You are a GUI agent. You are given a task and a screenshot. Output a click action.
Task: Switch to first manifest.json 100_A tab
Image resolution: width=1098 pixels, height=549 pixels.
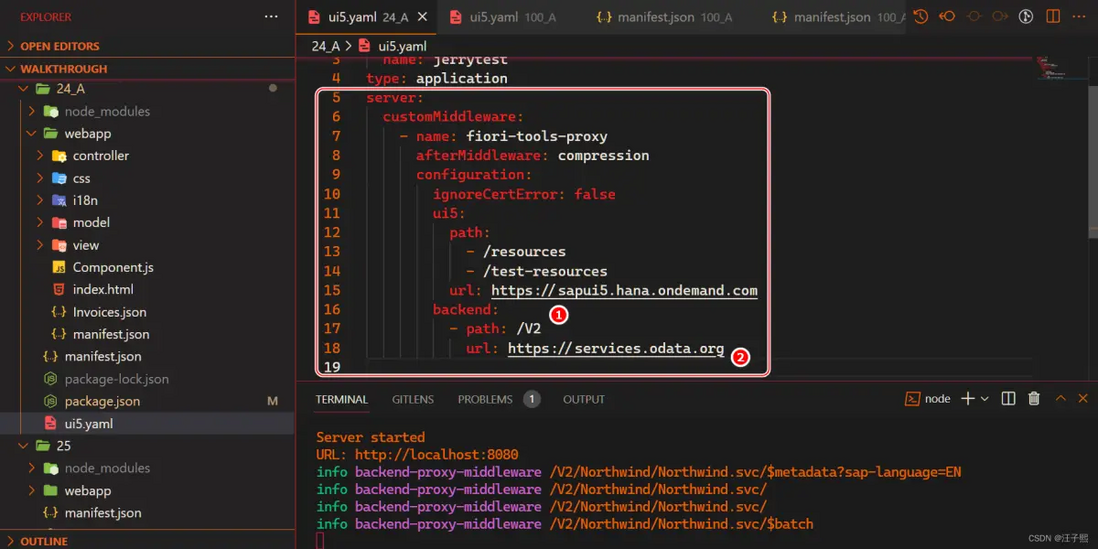pos(663,18)
